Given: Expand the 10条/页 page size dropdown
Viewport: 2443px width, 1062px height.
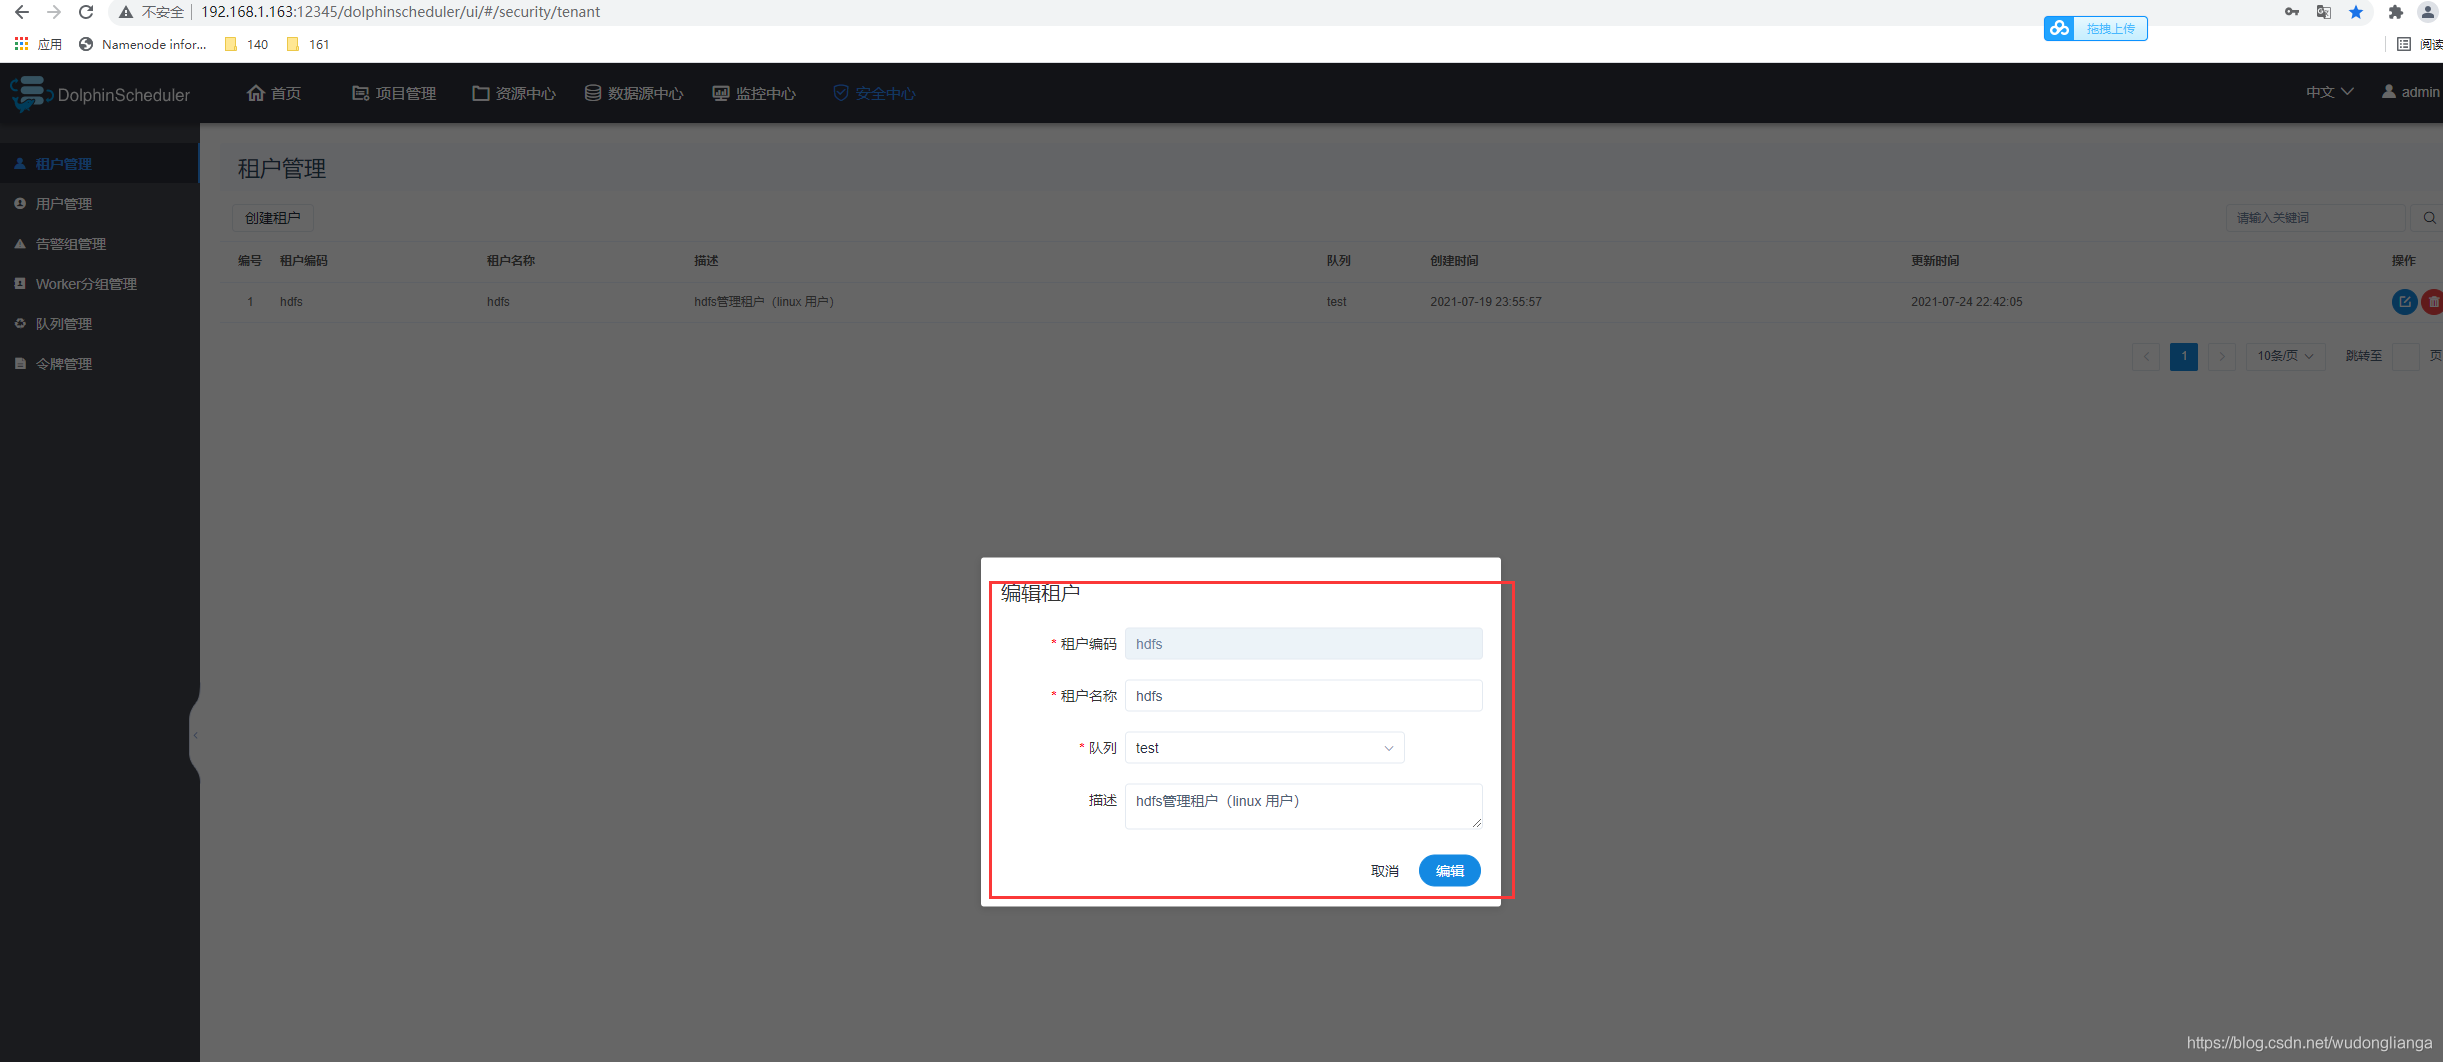Looking at the screenshot, I should click(x=2285, y=356).
